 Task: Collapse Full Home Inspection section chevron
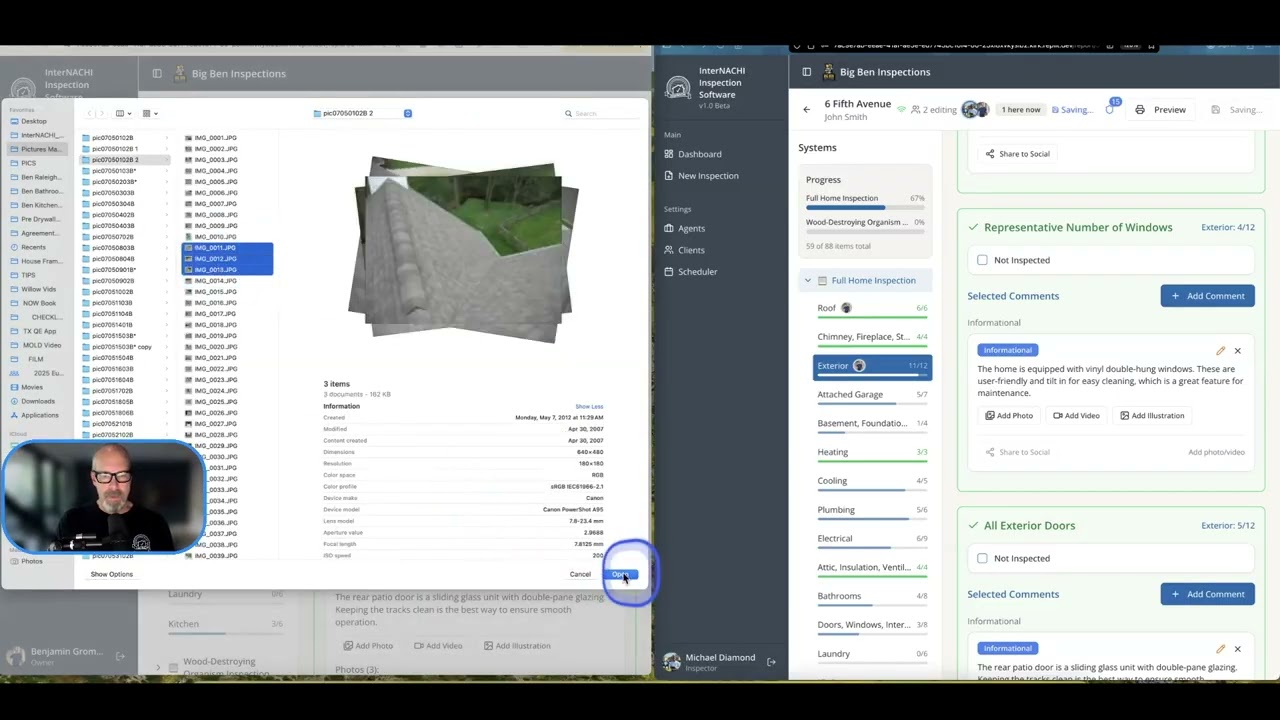[808, 281]
